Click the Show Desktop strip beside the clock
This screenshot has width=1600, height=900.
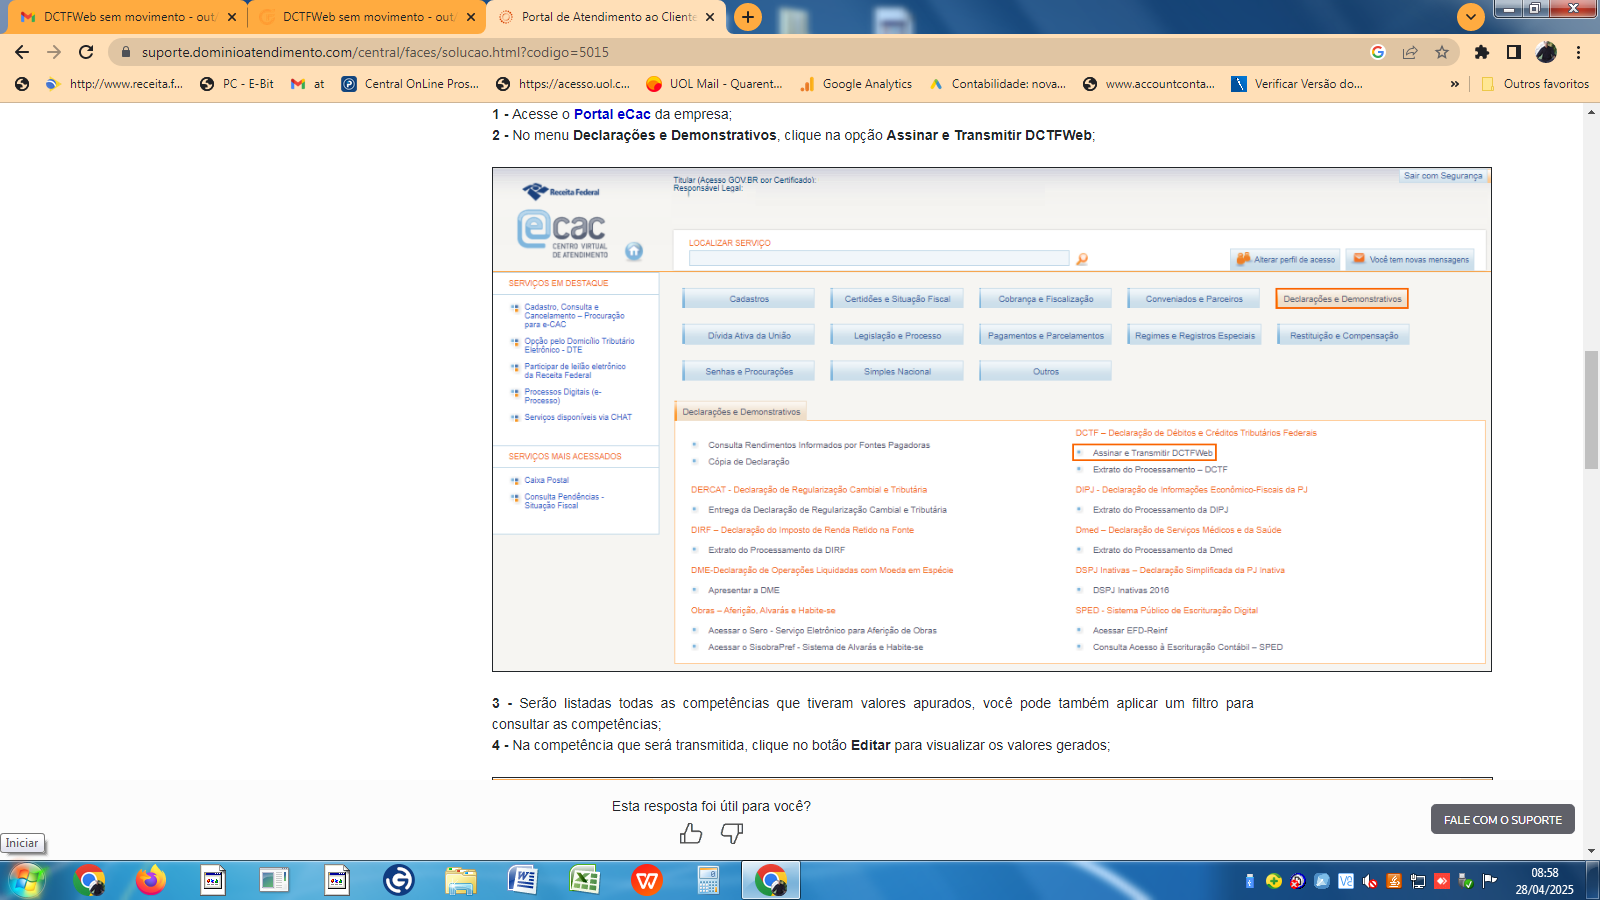(1593, 881)
